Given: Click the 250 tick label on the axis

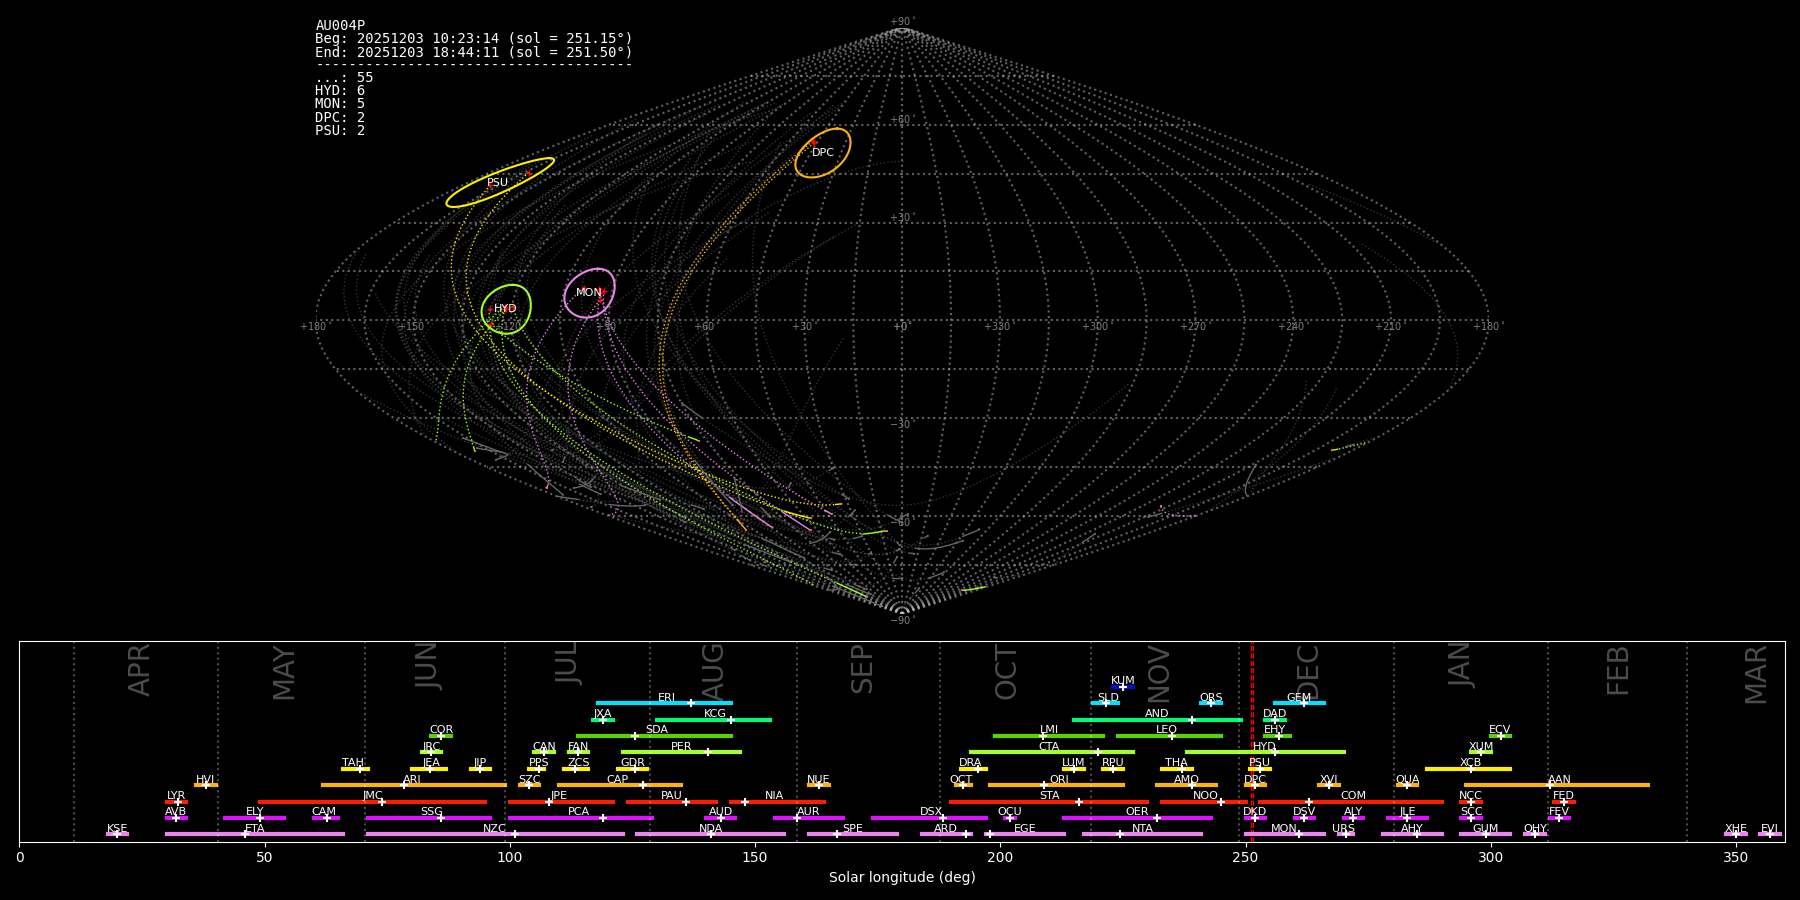Looking at the screenshot, I should point(1245,857).
